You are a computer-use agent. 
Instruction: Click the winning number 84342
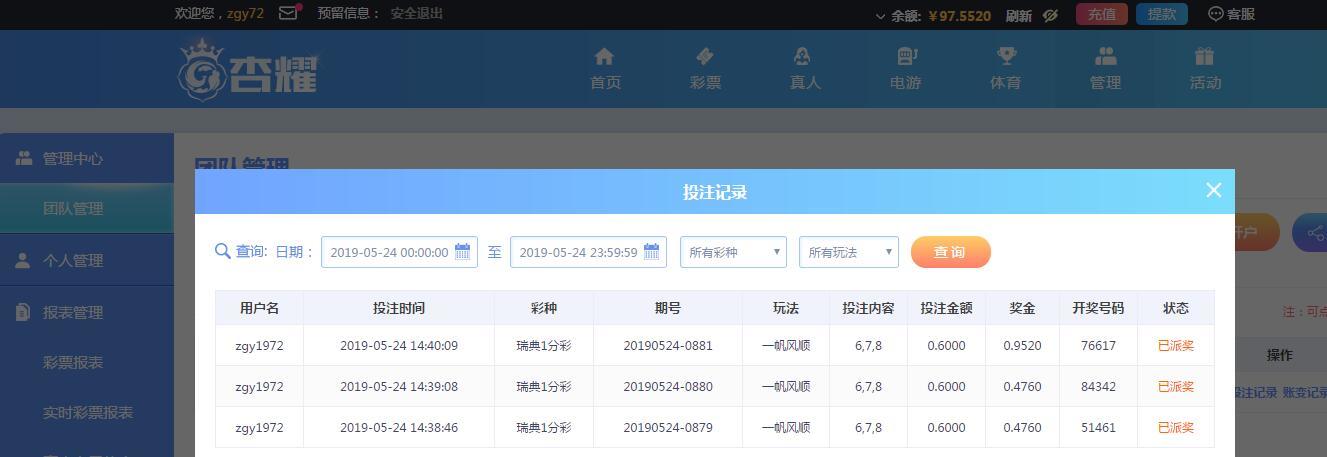coord(1098,387)
